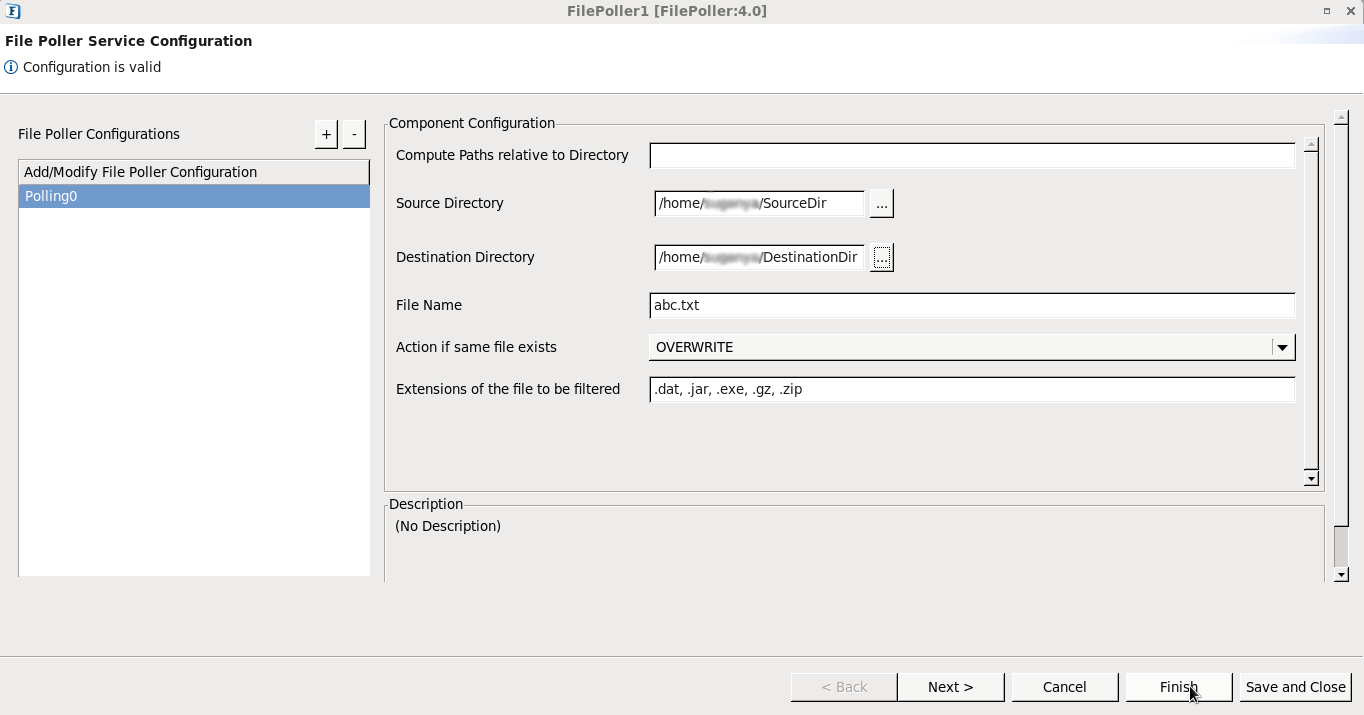Click the info icon beside Configuration is valid

coord(11,68)
